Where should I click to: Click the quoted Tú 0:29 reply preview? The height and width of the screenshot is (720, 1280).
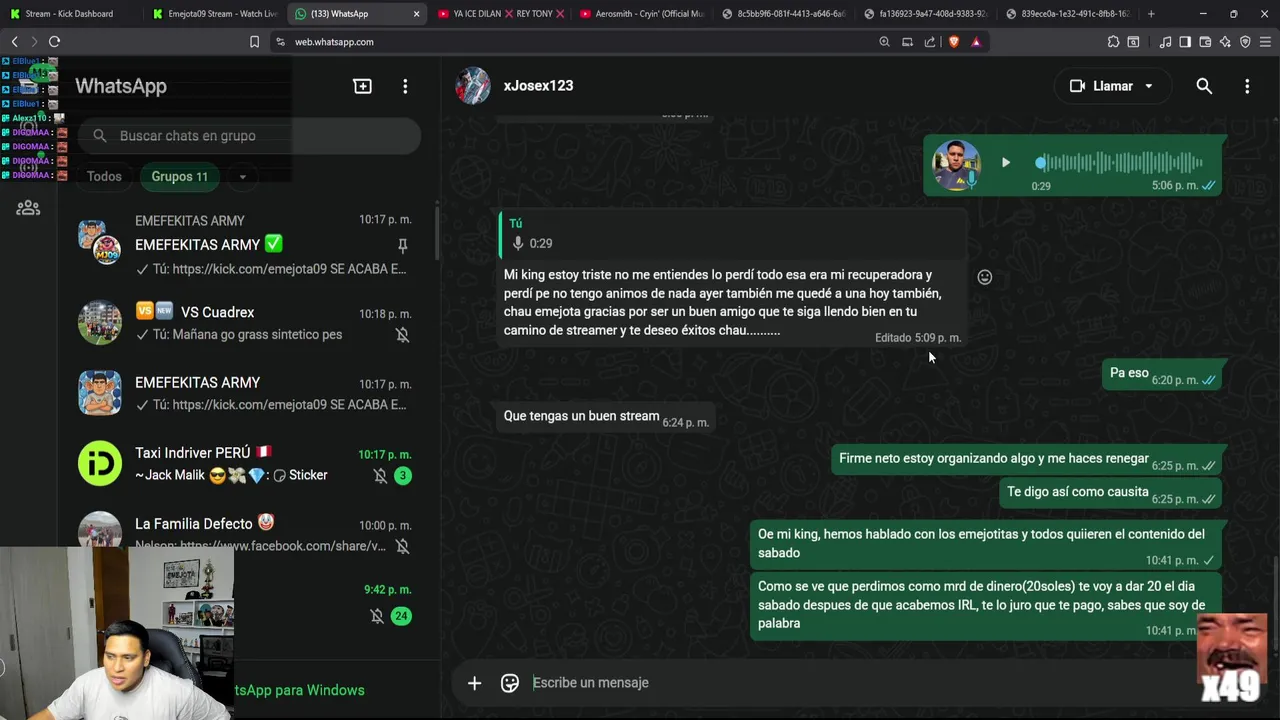(x=732, y=234)
